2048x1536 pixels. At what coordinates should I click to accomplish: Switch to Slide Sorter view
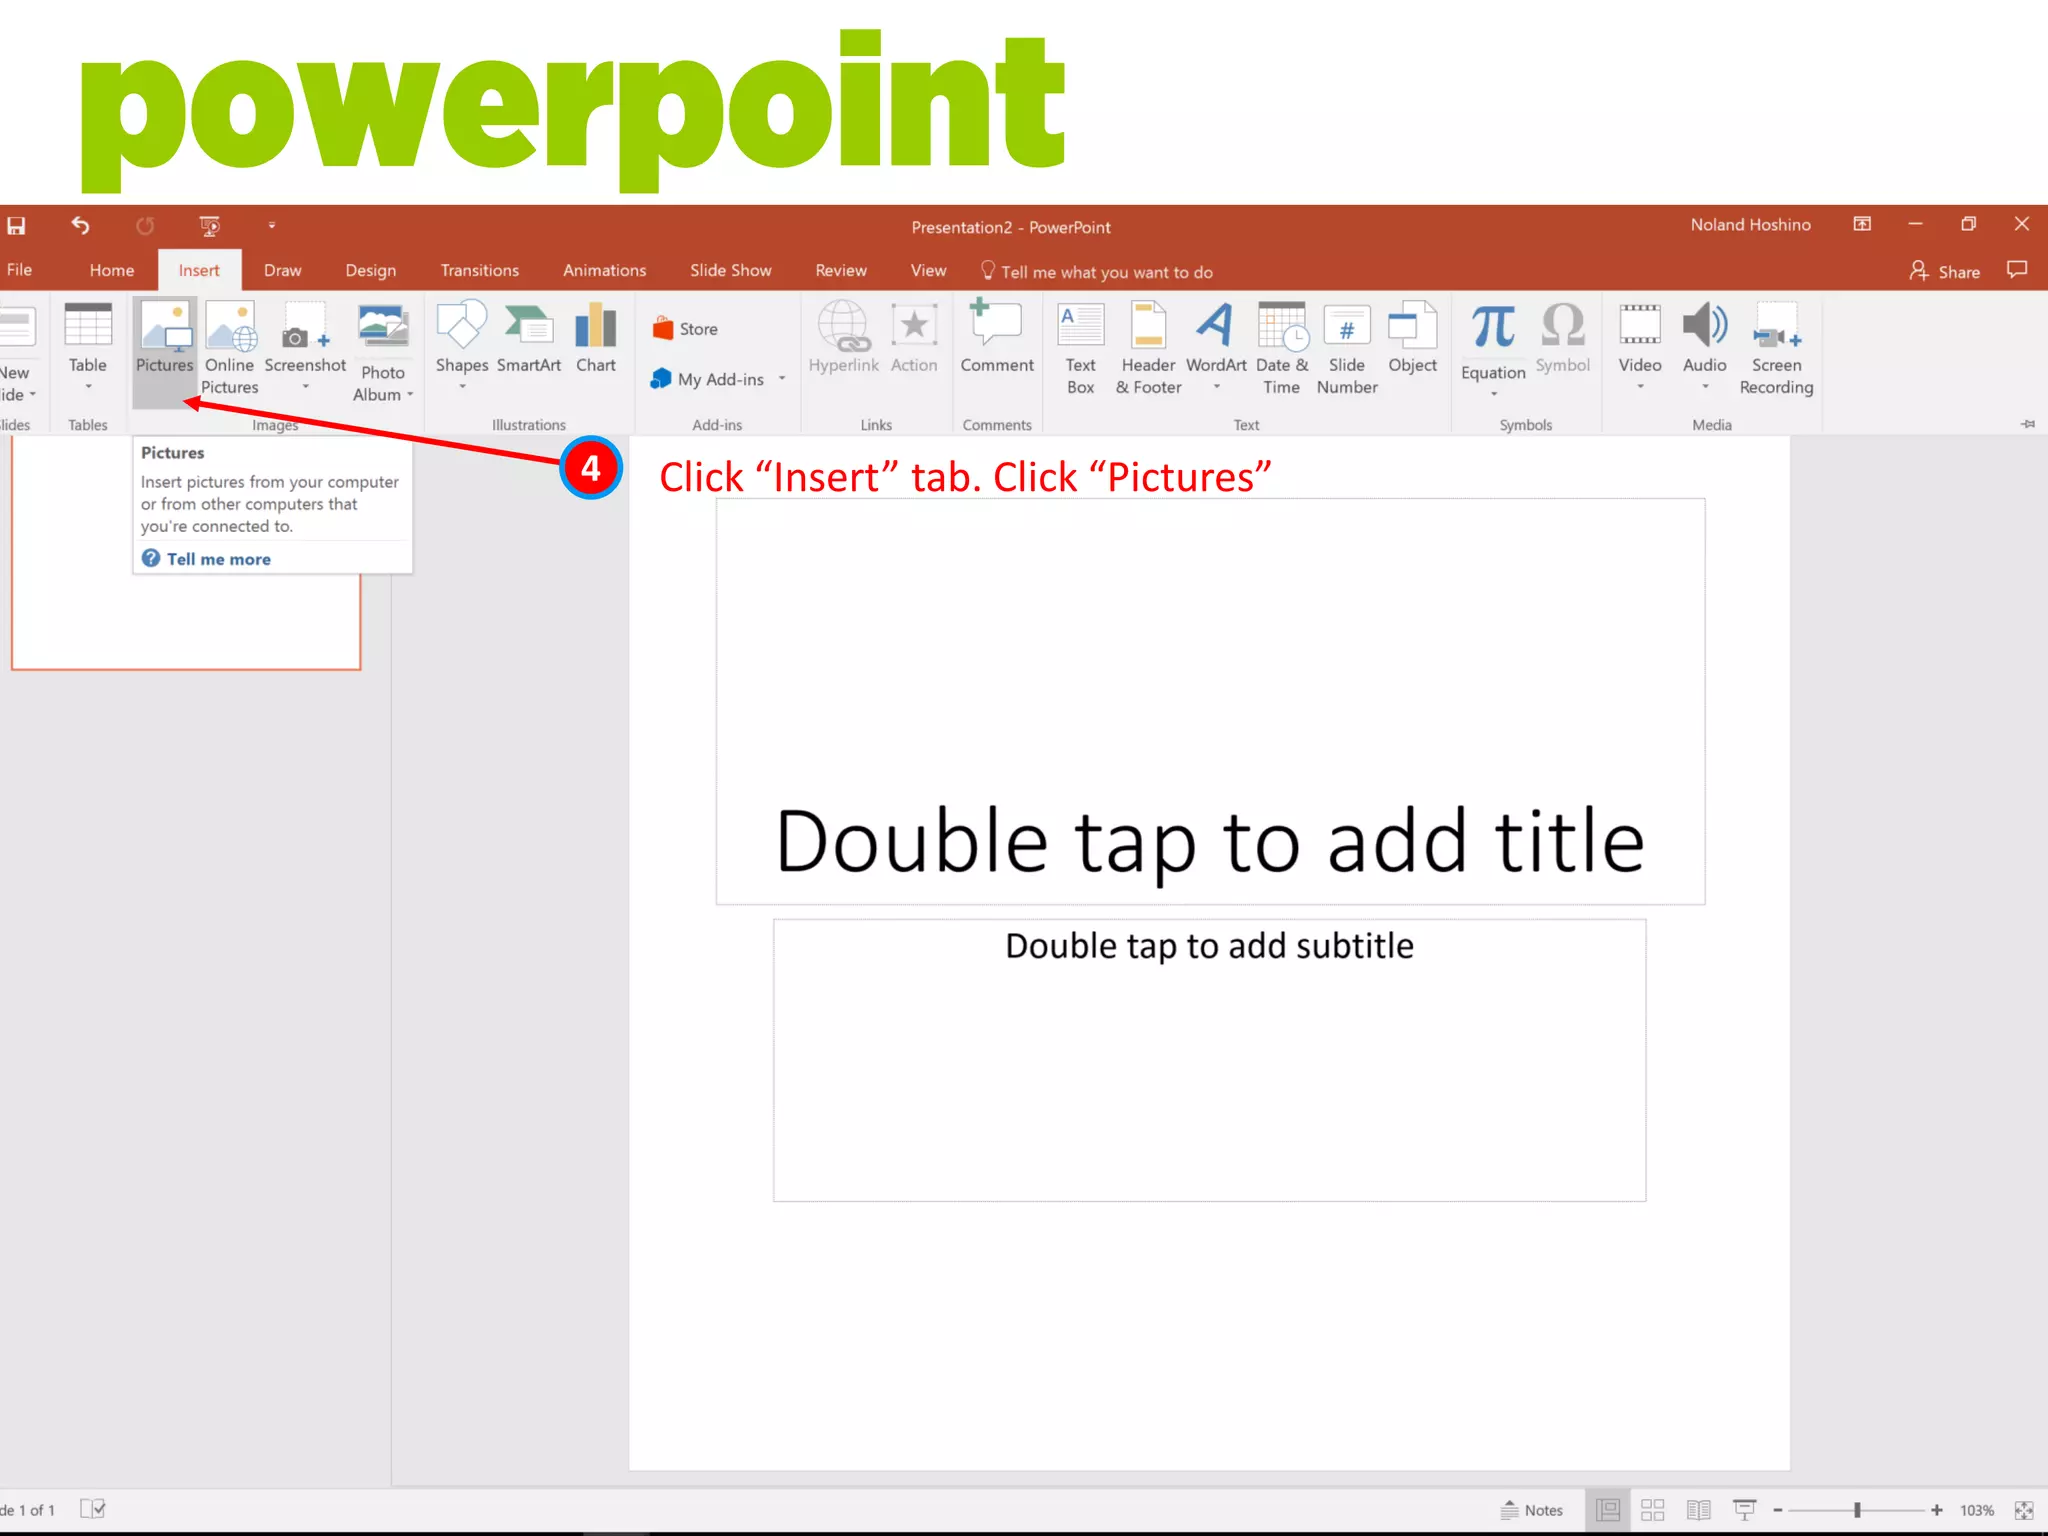coord(1653,1510)
